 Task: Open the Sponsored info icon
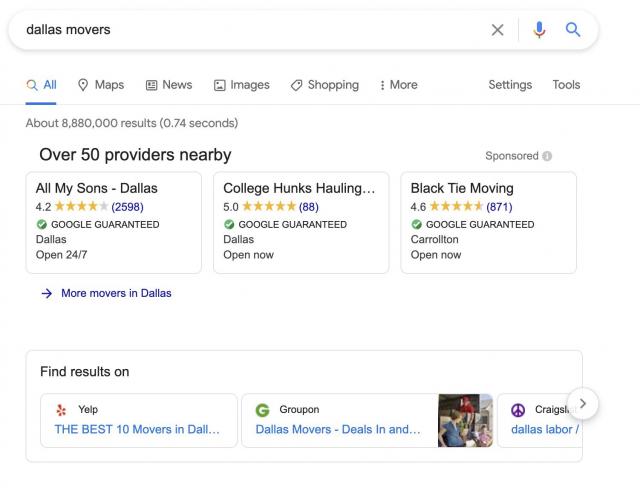tap(547, 156)
